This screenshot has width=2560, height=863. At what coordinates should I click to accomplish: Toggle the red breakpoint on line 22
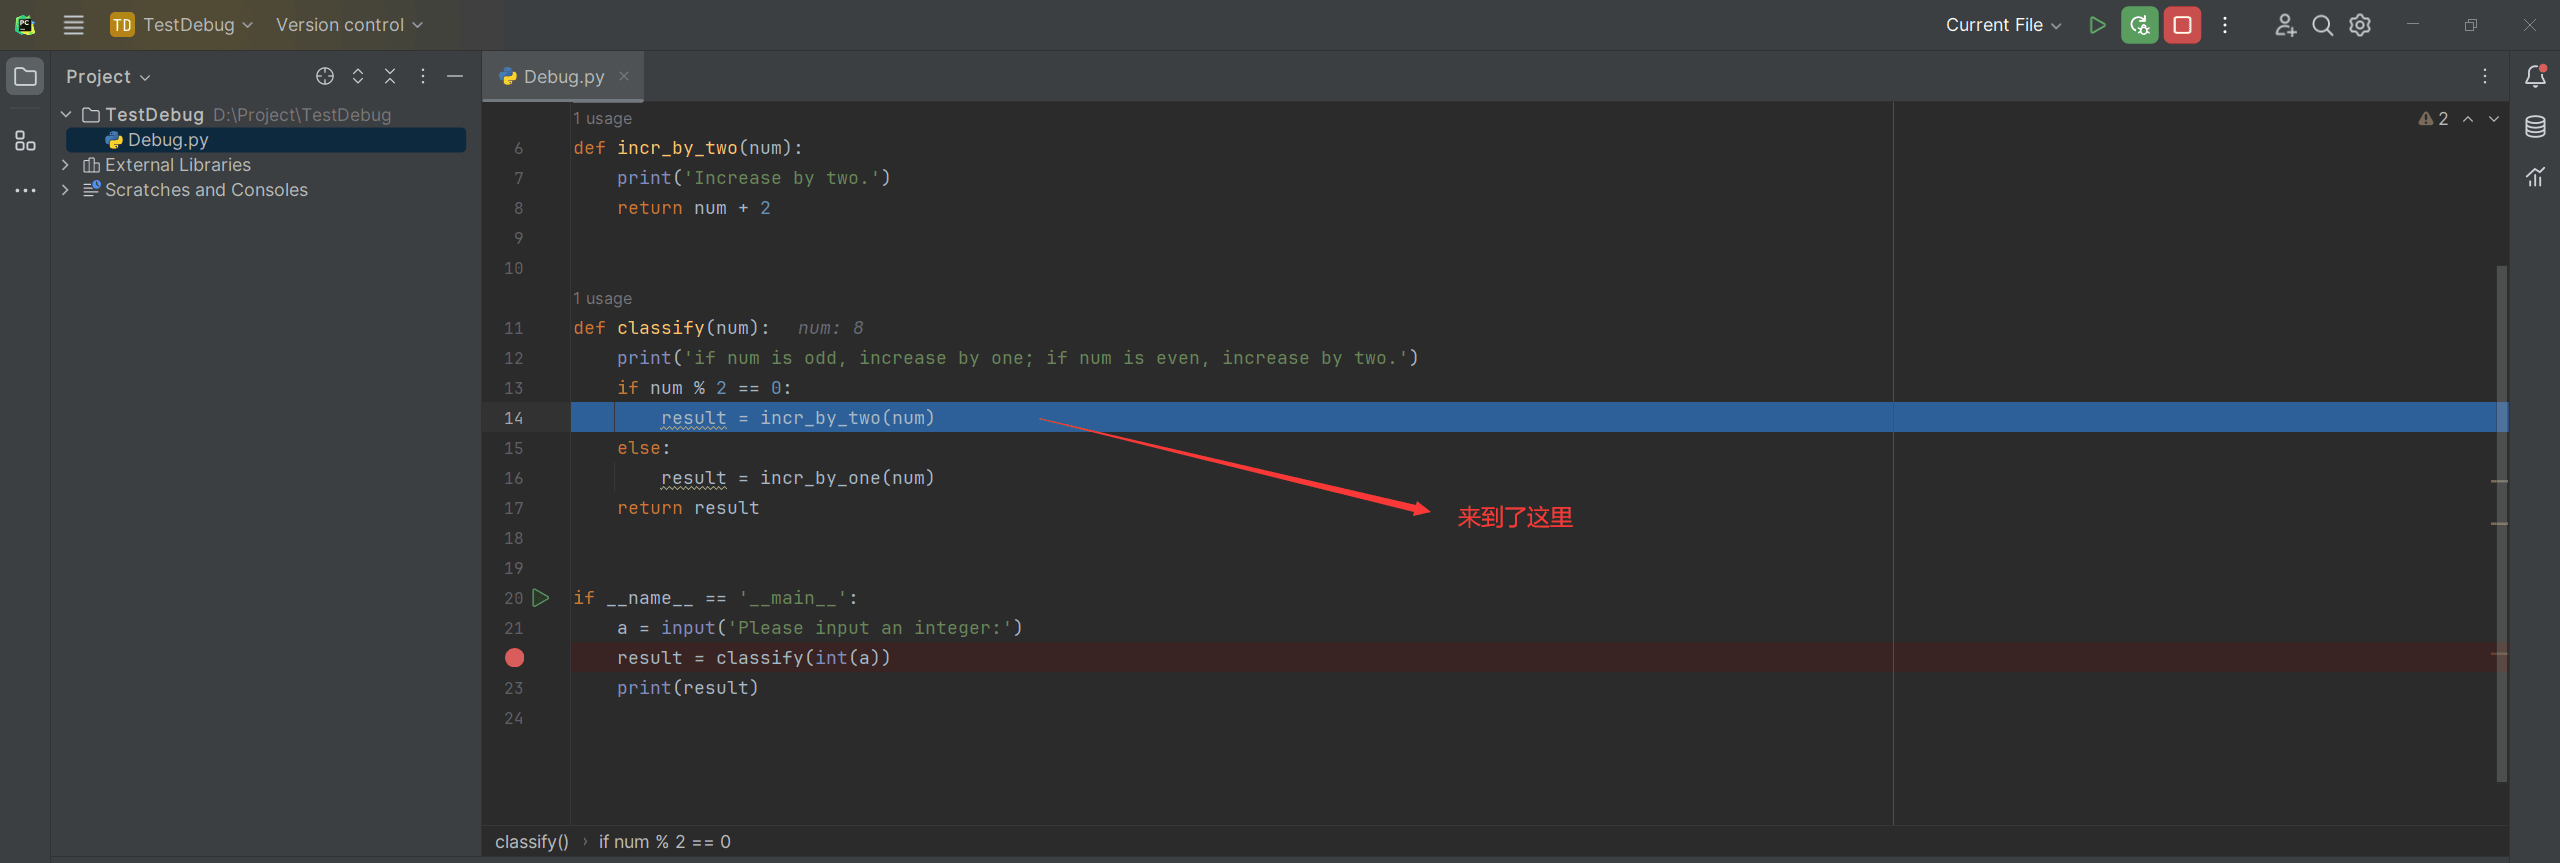click(514, 658)
